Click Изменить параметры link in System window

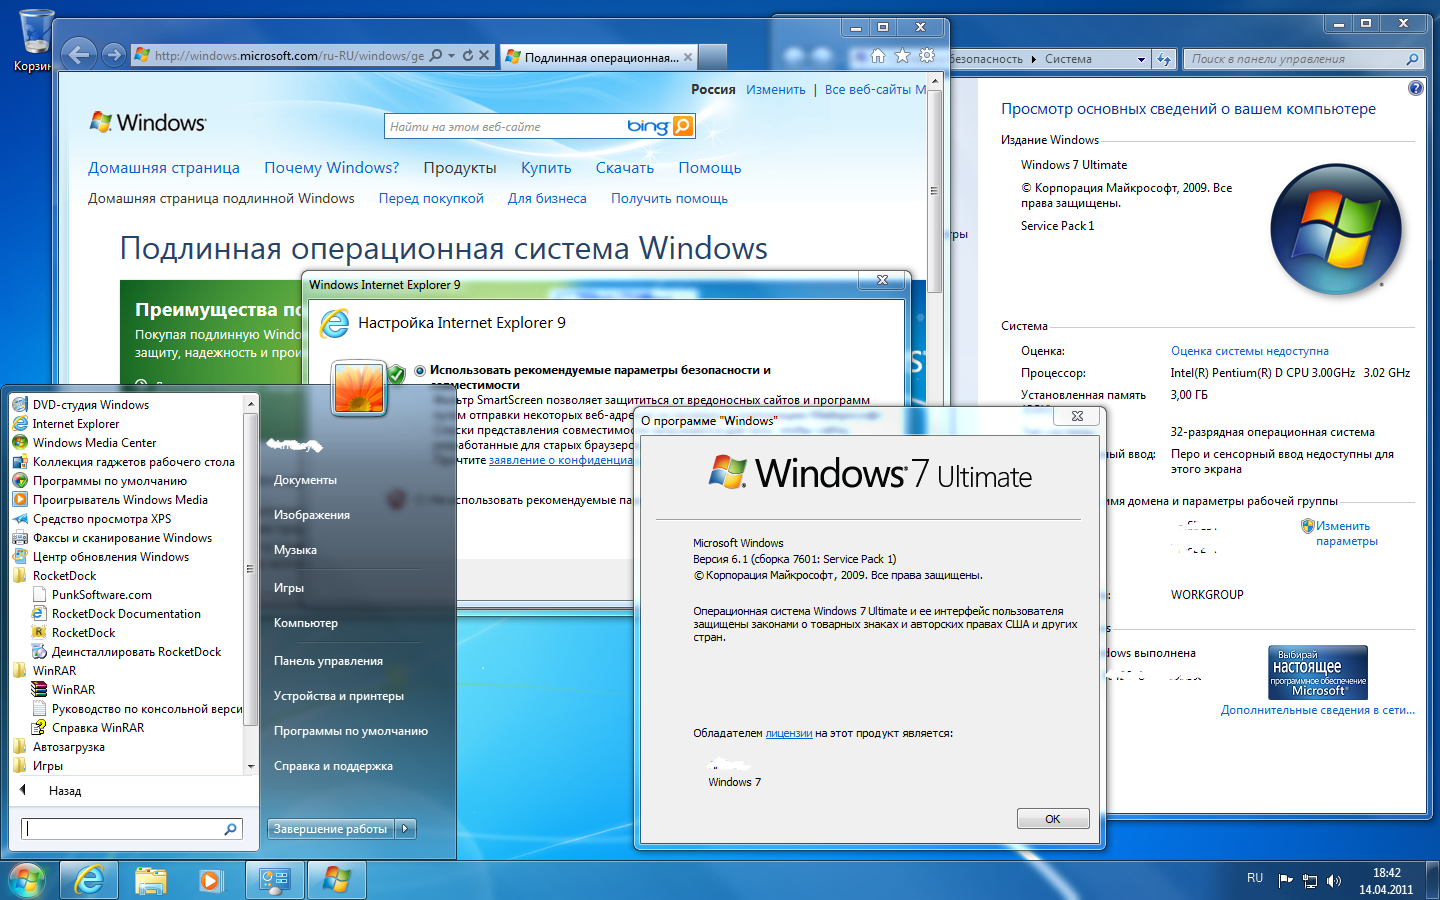point(1346,533)
